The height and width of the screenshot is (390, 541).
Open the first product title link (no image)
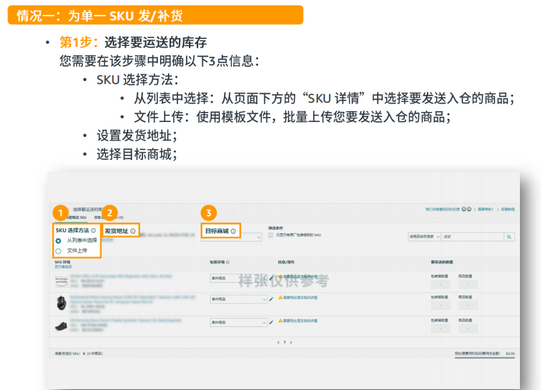pyautogui.click(x=121, y=276)
